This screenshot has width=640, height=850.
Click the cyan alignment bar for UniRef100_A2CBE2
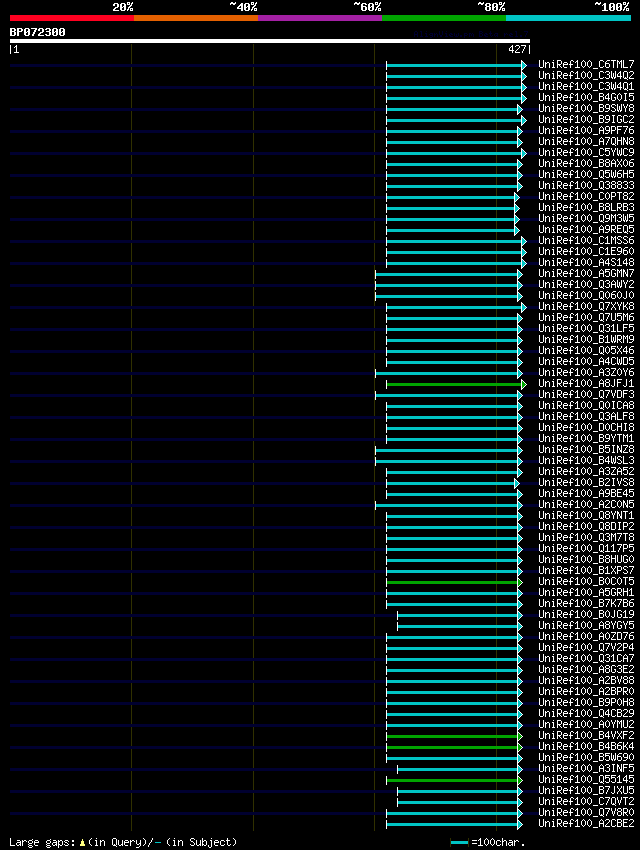[454, 825]
